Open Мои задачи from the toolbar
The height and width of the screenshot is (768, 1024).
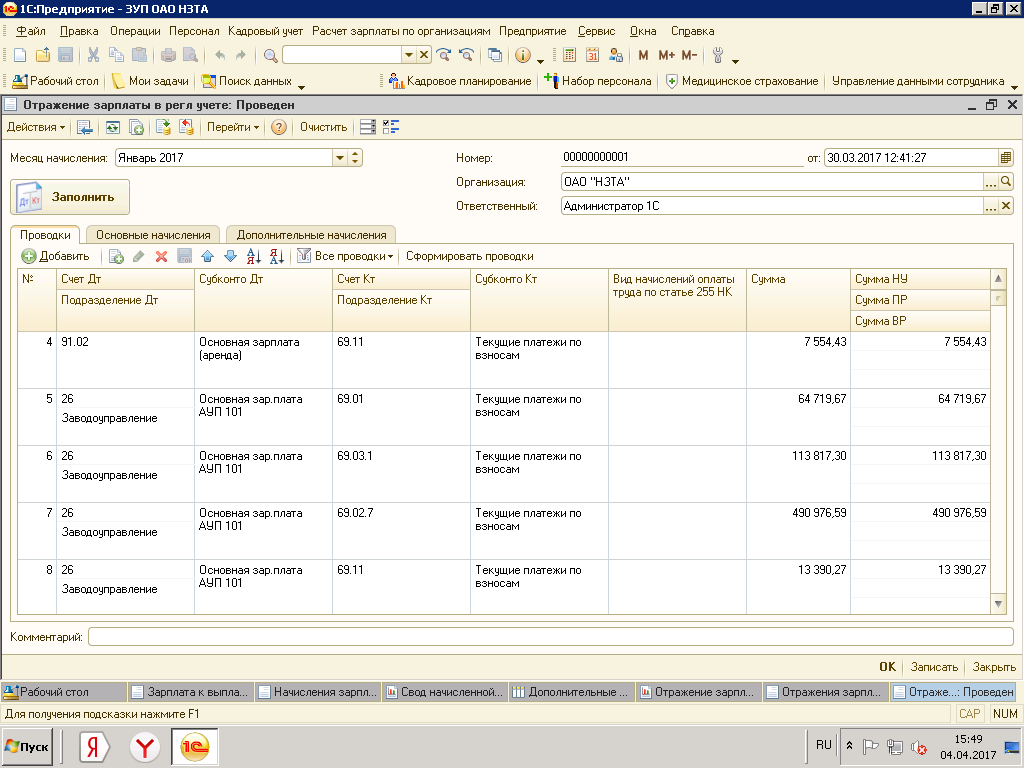(150, 81)
